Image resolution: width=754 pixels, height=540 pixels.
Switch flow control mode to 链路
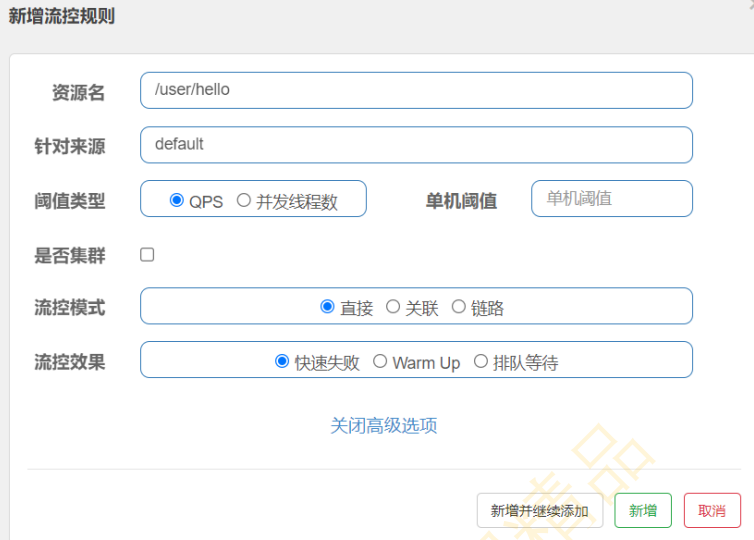click(459, 307)
